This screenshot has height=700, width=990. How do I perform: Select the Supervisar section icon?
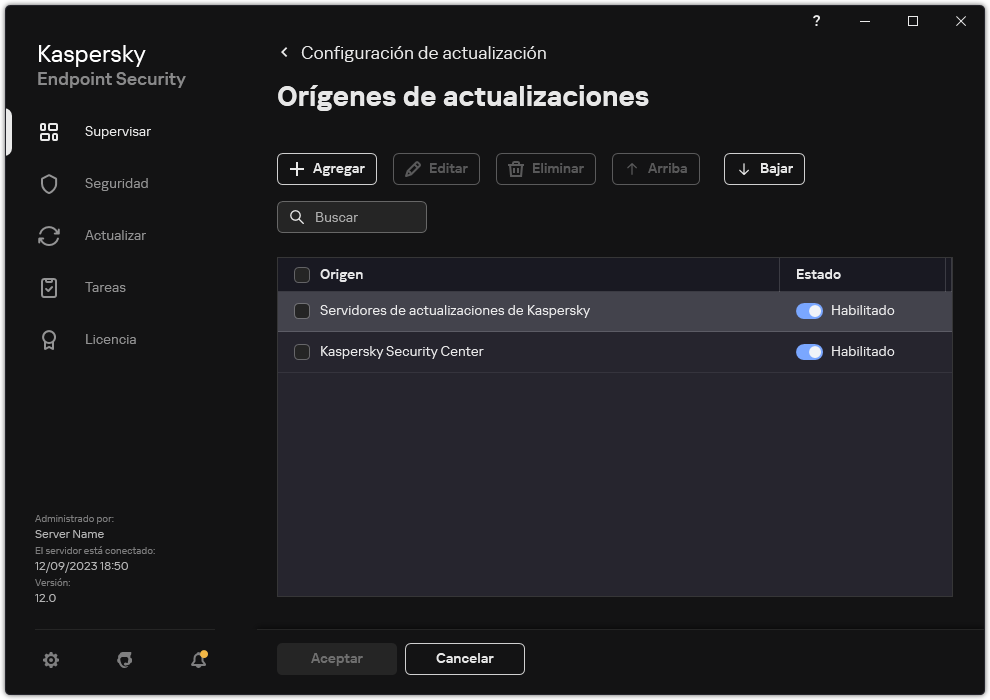point(48,131)
